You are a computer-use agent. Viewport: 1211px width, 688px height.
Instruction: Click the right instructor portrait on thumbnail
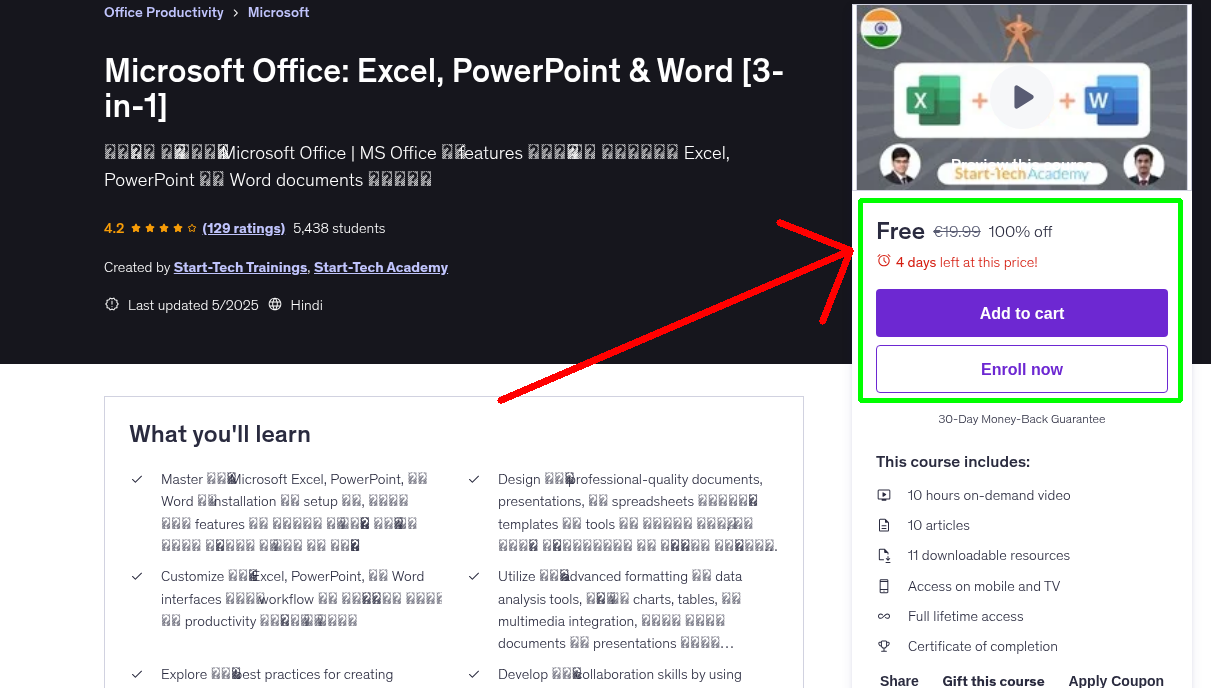coord(1144,166)
